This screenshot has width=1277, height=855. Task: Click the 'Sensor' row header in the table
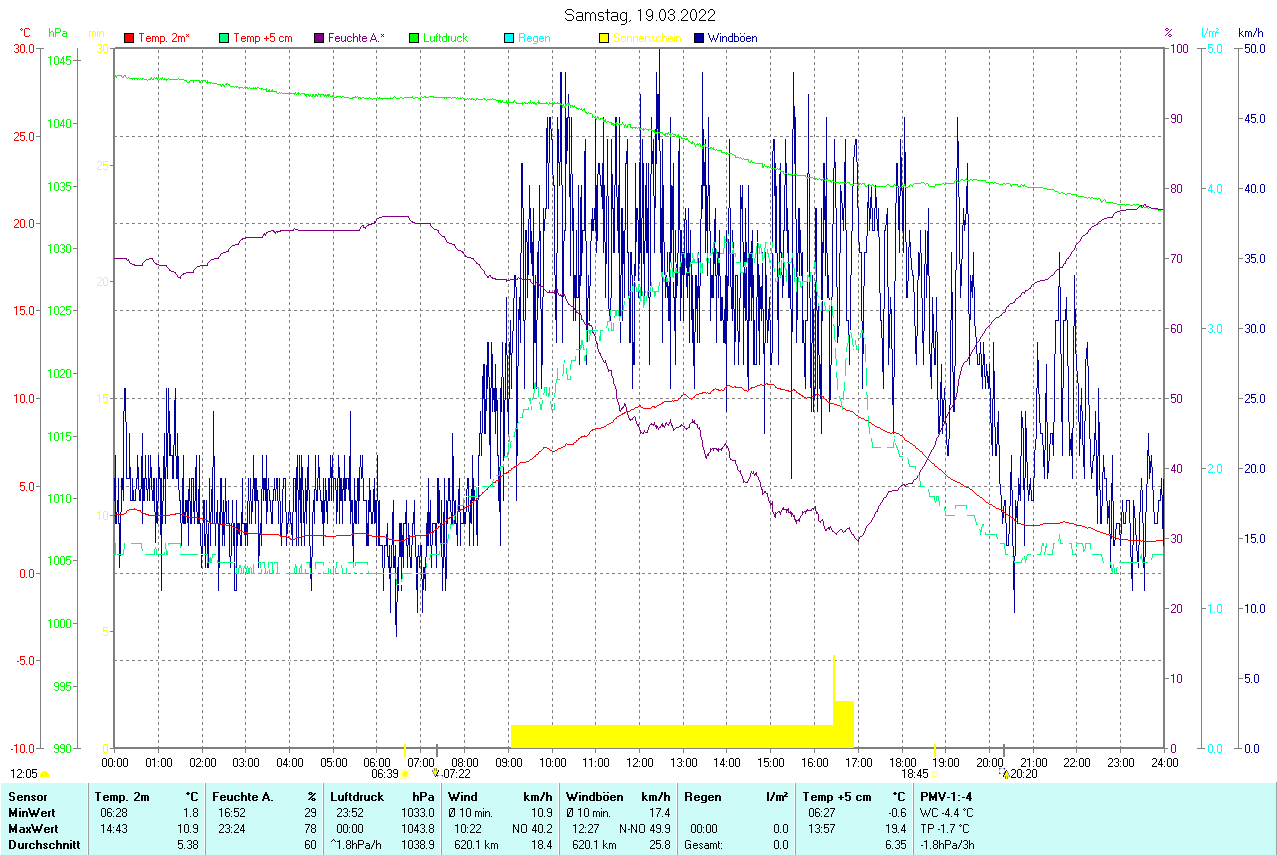click(28, 797)
